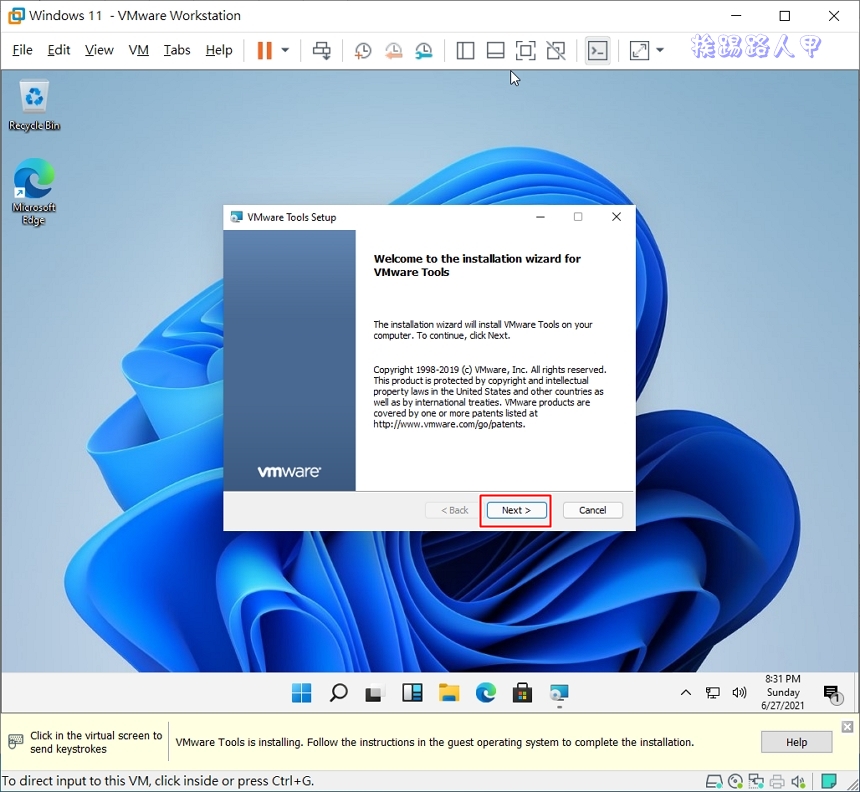Revert the VM to its snapshot
Image resolution: width=860 pixels, height=792 pixels.
point(392,49)
